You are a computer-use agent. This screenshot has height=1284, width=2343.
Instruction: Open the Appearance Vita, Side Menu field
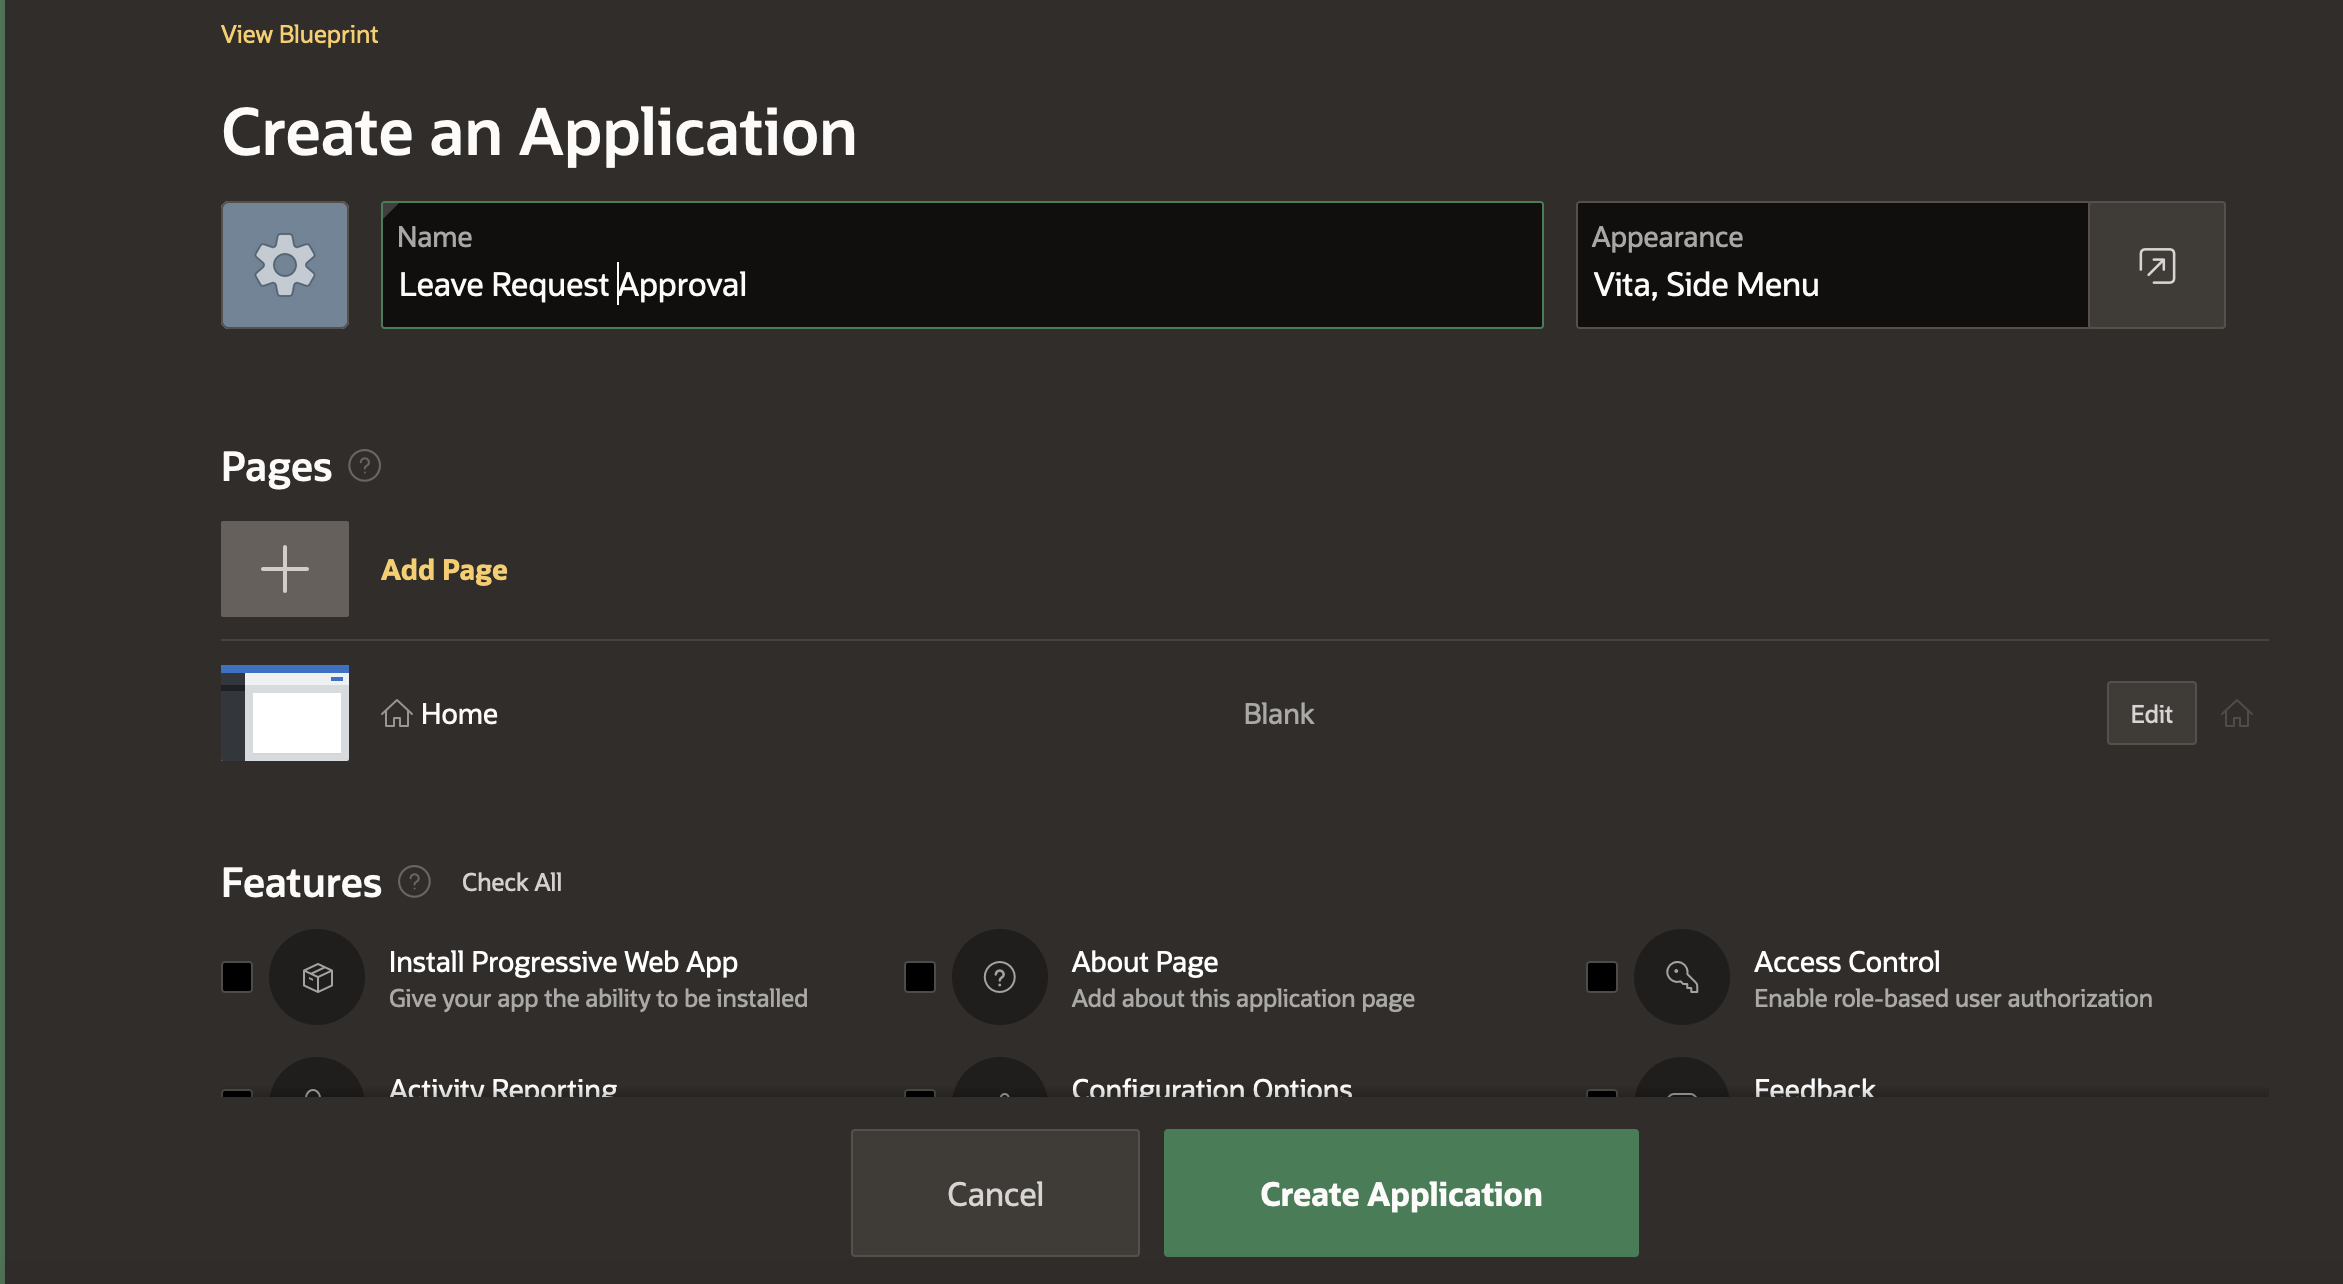pyautogui.click(x=1832, y=265)
